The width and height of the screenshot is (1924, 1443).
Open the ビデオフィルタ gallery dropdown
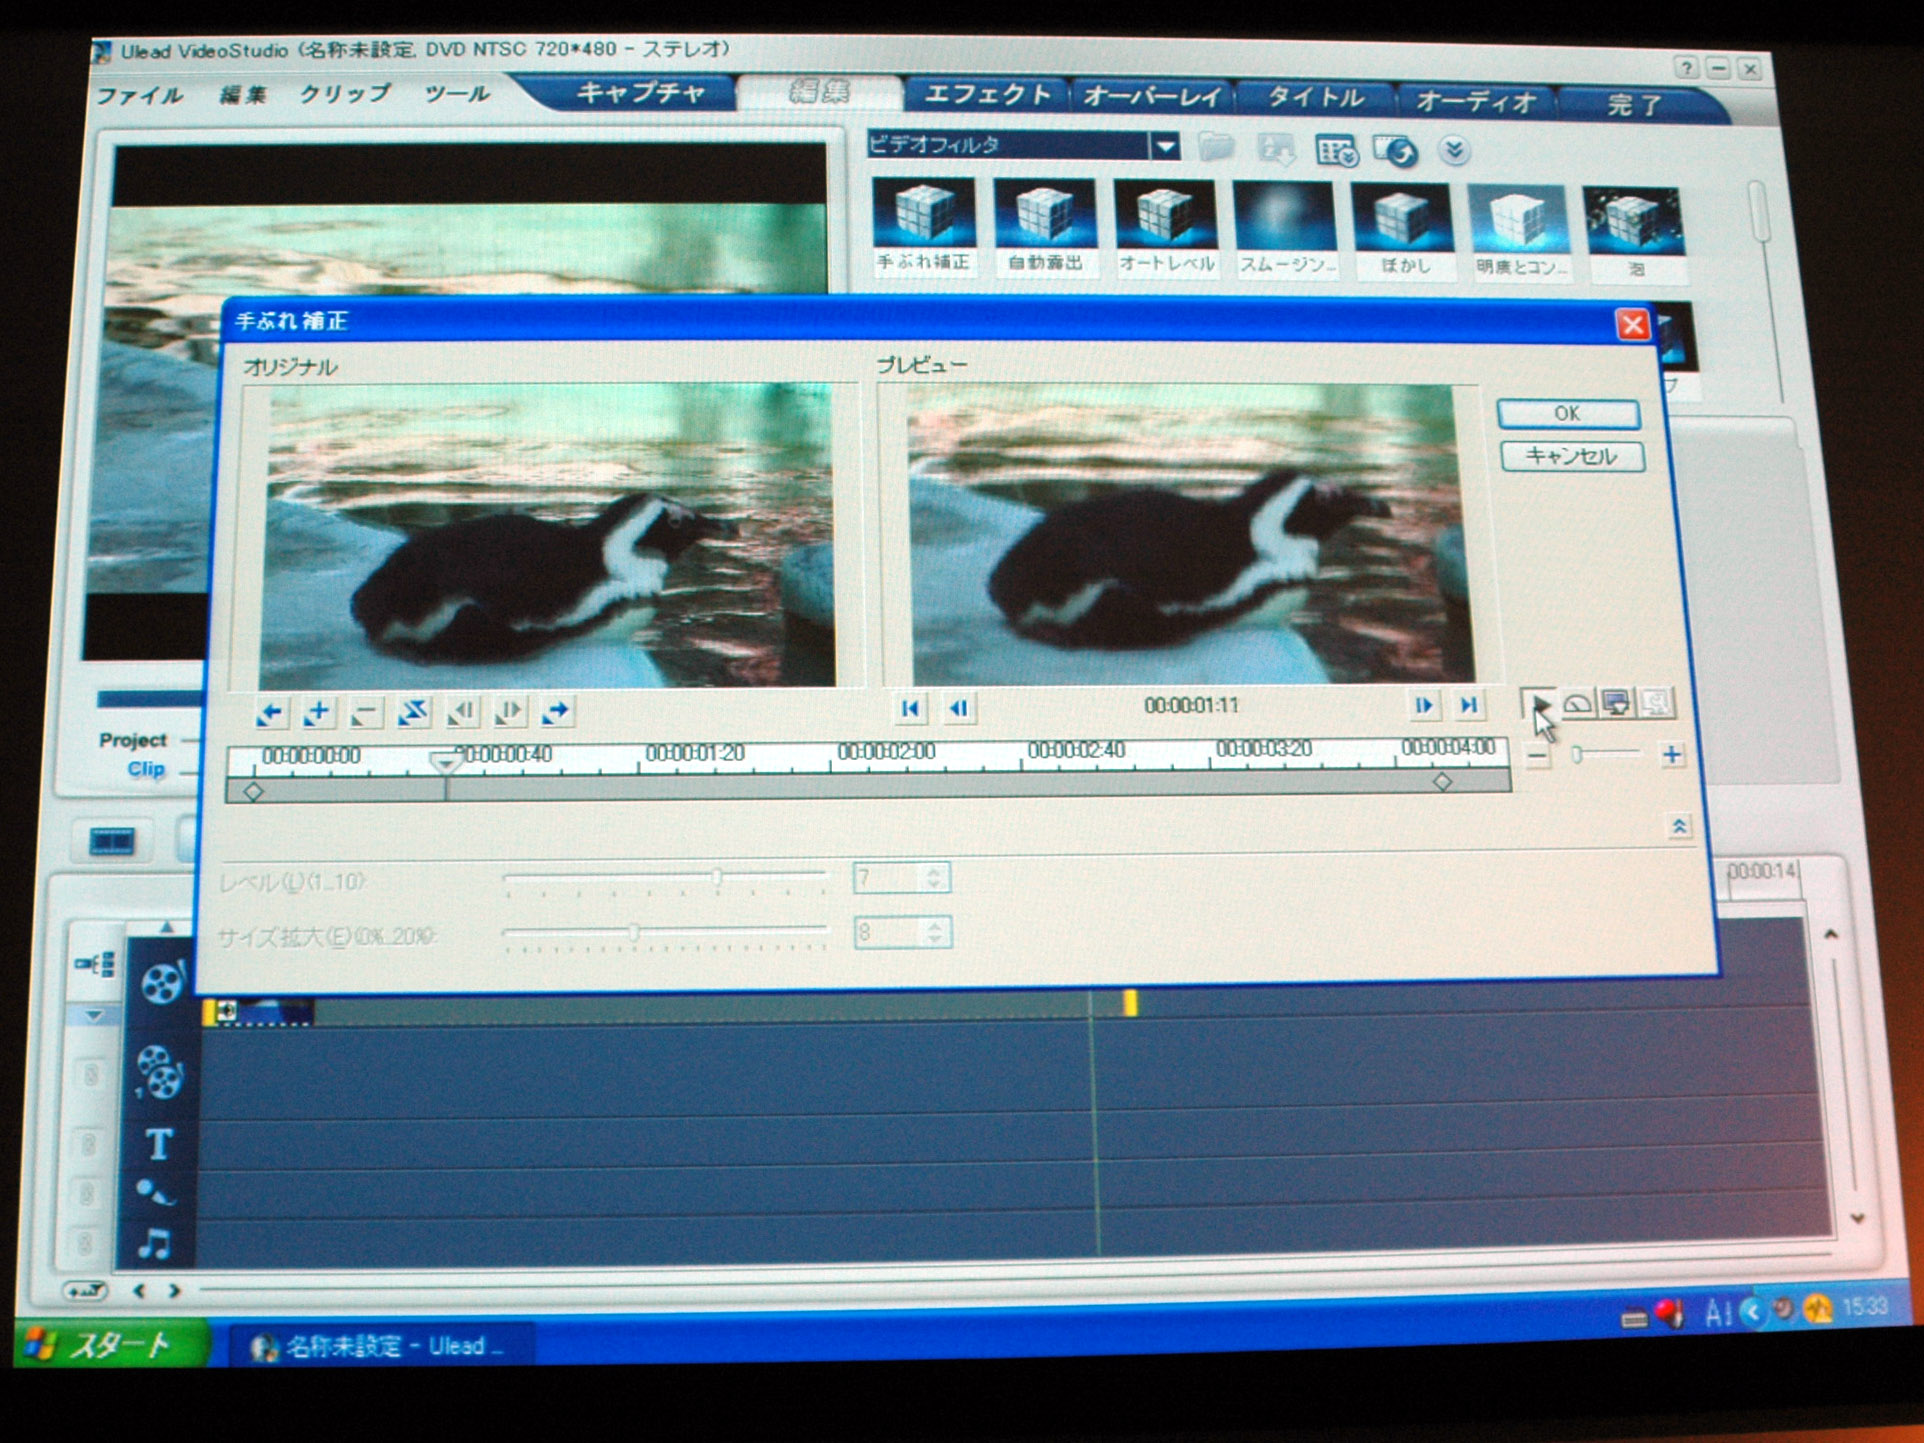click(x=1165, y=147)
